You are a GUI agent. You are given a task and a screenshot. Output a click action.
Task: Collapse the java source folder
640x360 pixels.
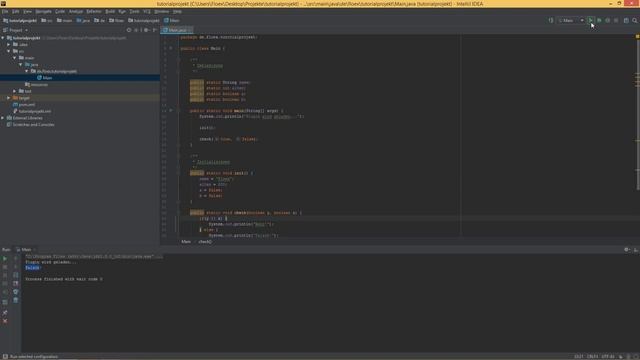tap(20, 64)
